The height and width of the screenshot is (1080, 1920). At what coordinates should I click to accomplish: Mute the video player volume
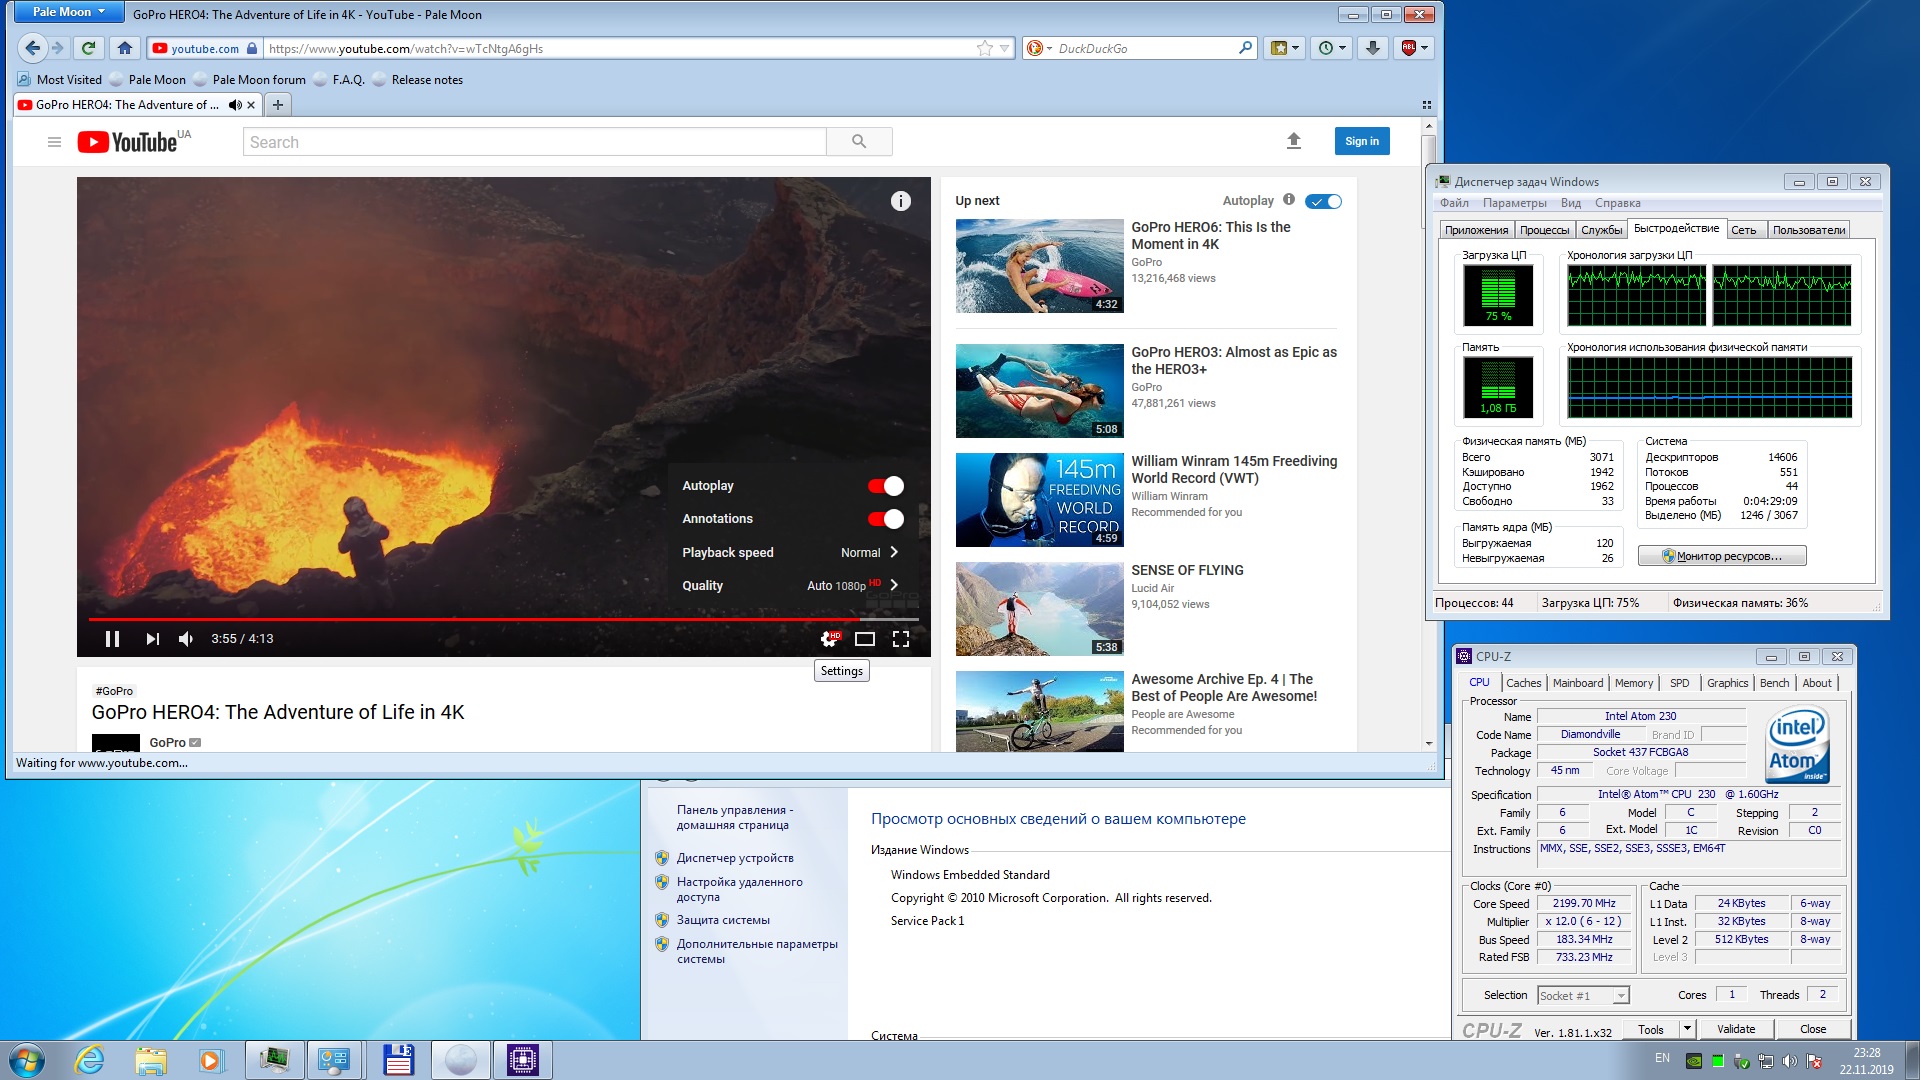tap(186, 639)
